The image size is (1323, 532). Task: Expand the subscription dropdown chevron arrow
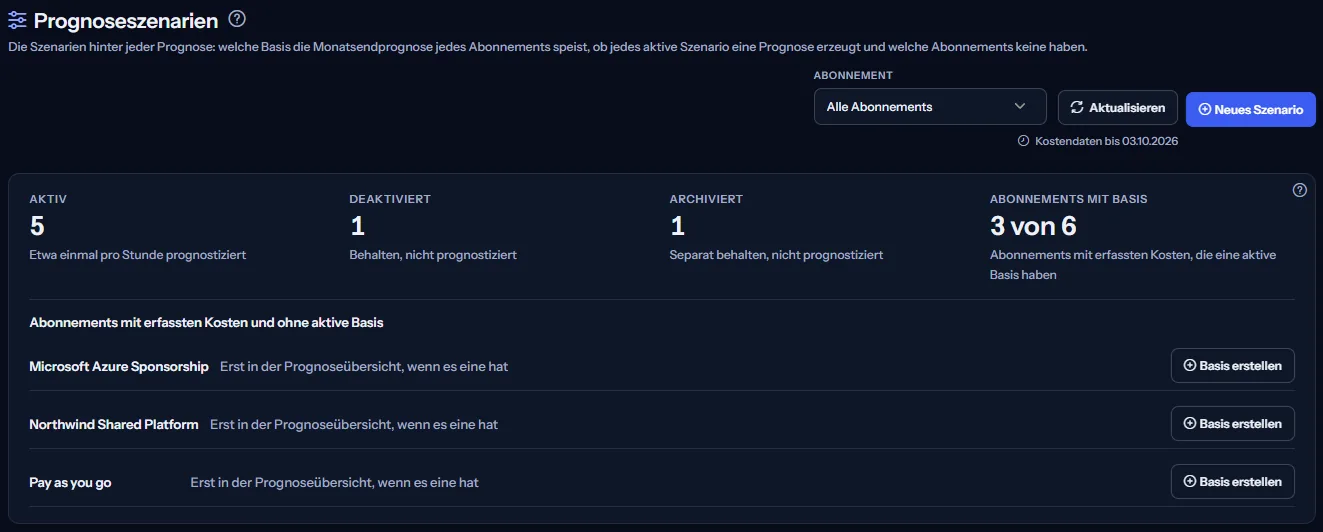point(1020,107)
